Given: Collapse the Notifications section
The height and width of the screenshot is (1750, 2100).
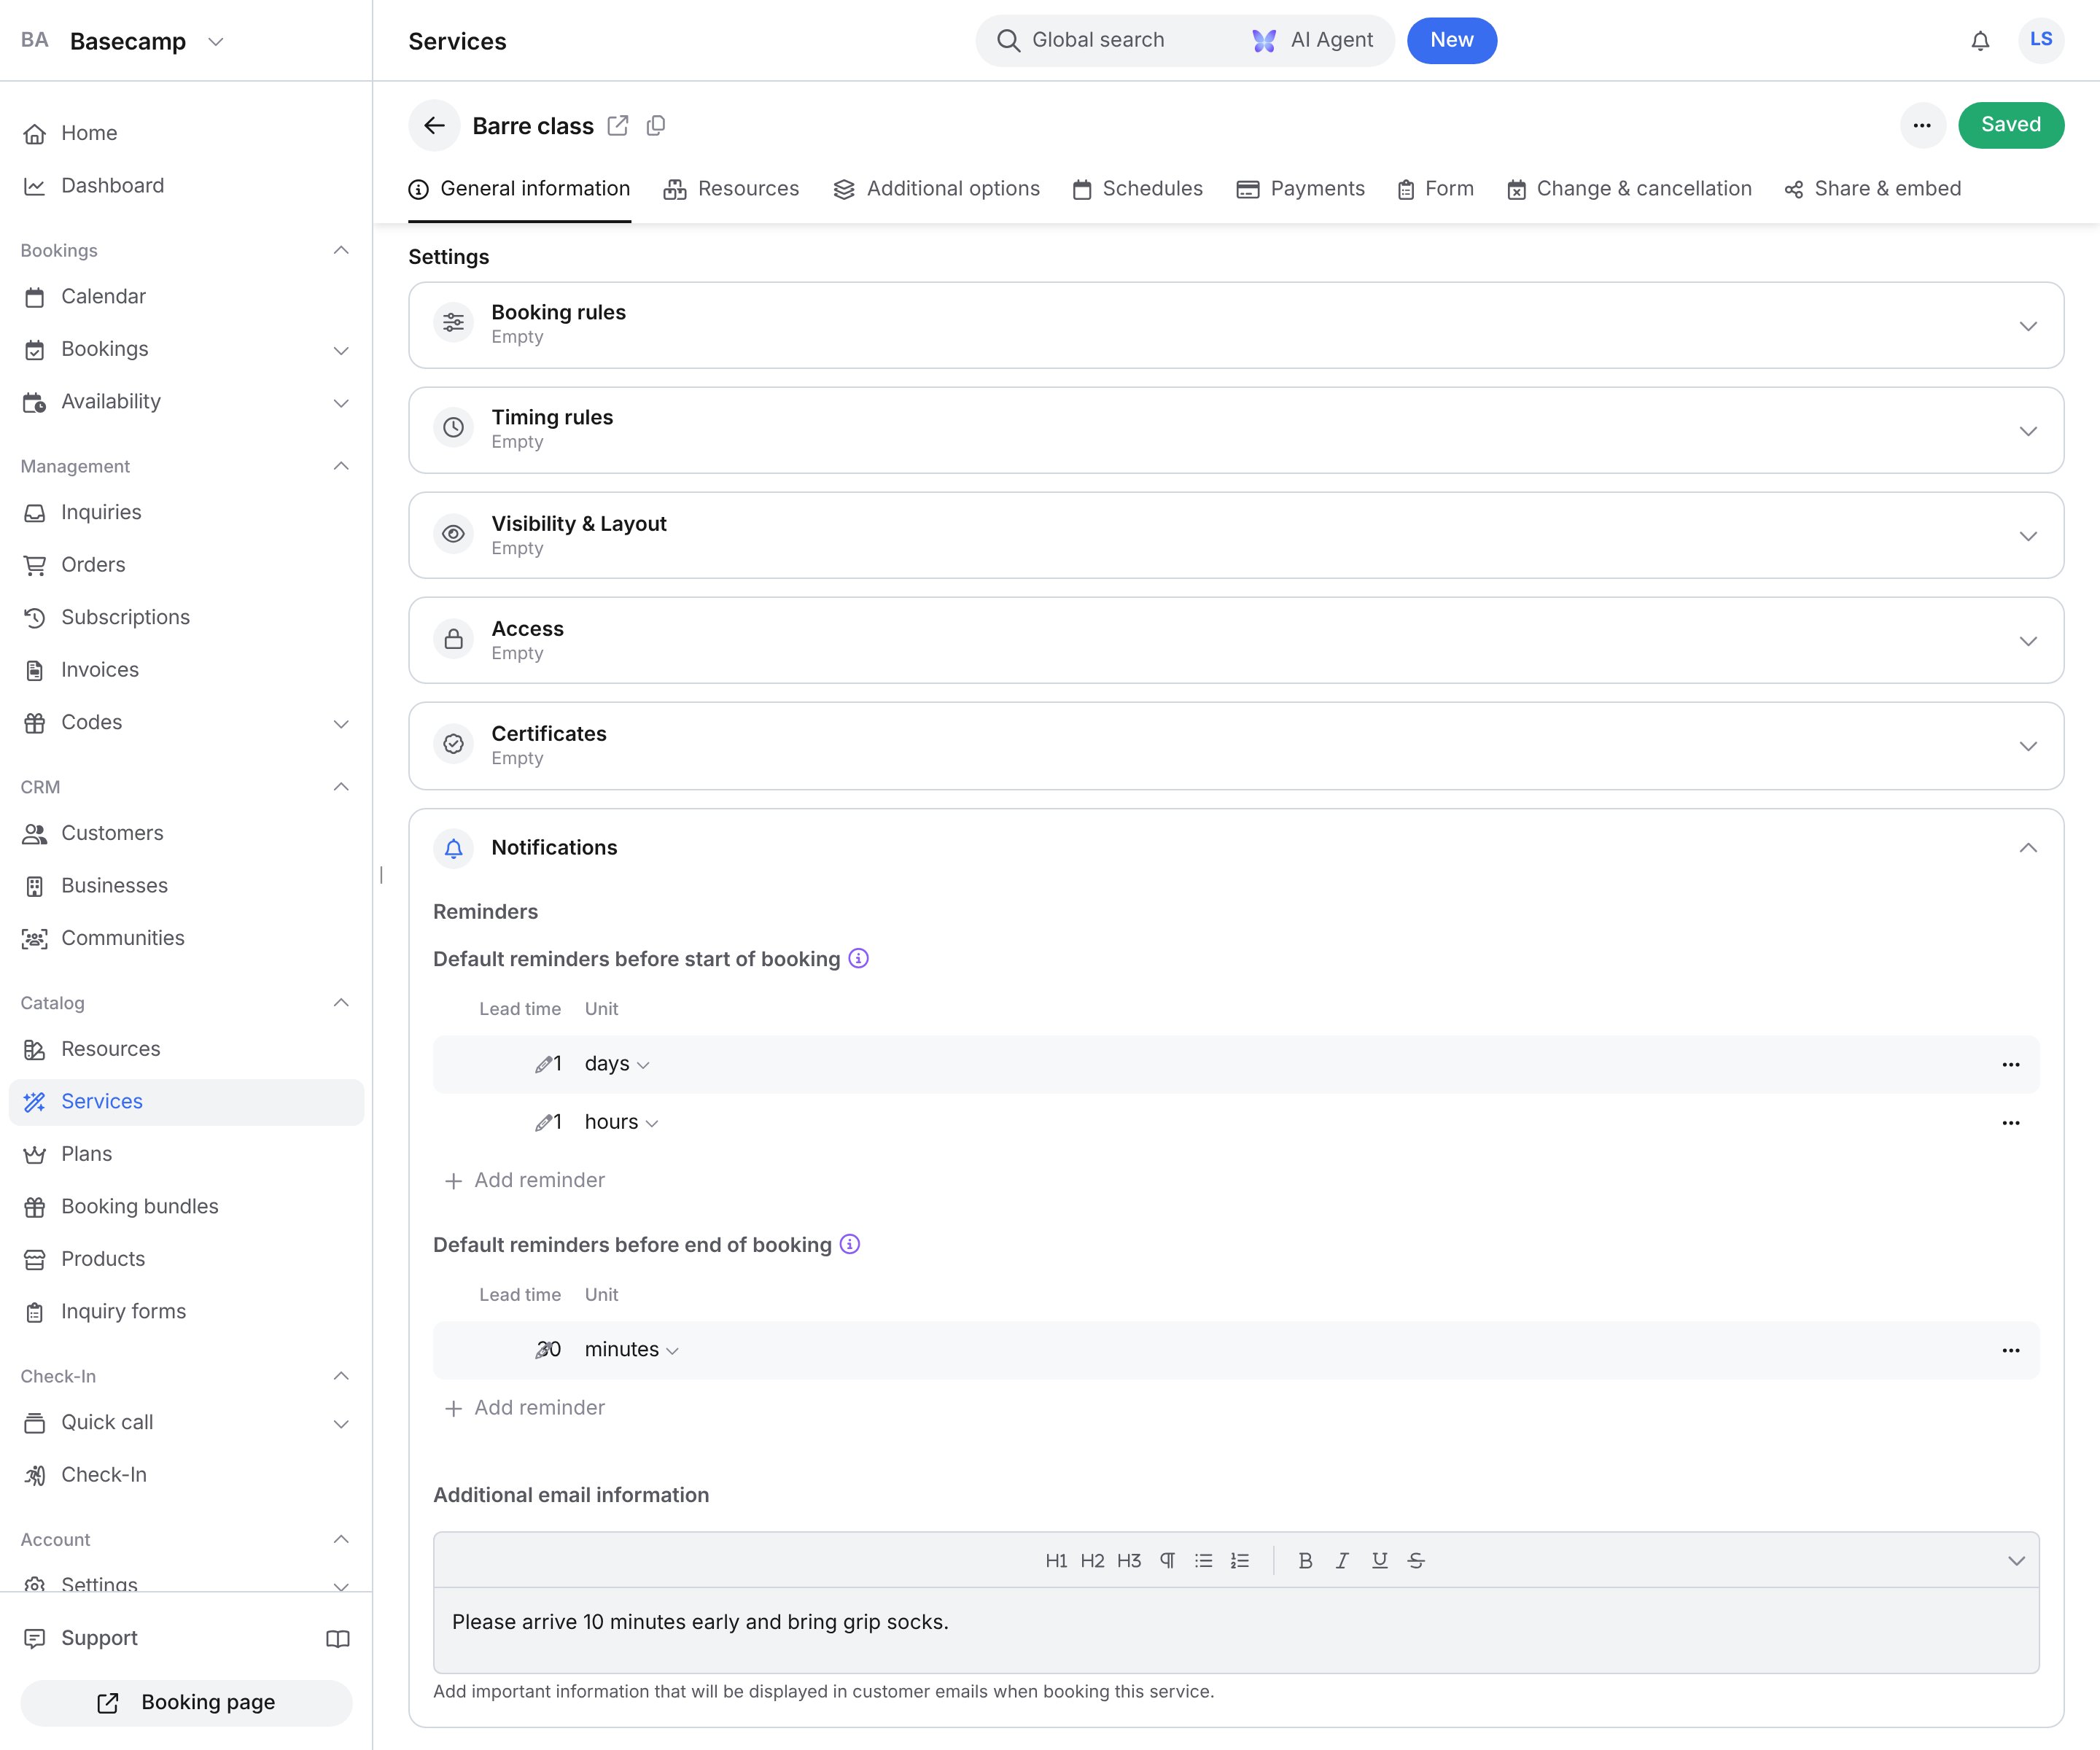Looking at the screenshot, I should [x=2028, y=848].
